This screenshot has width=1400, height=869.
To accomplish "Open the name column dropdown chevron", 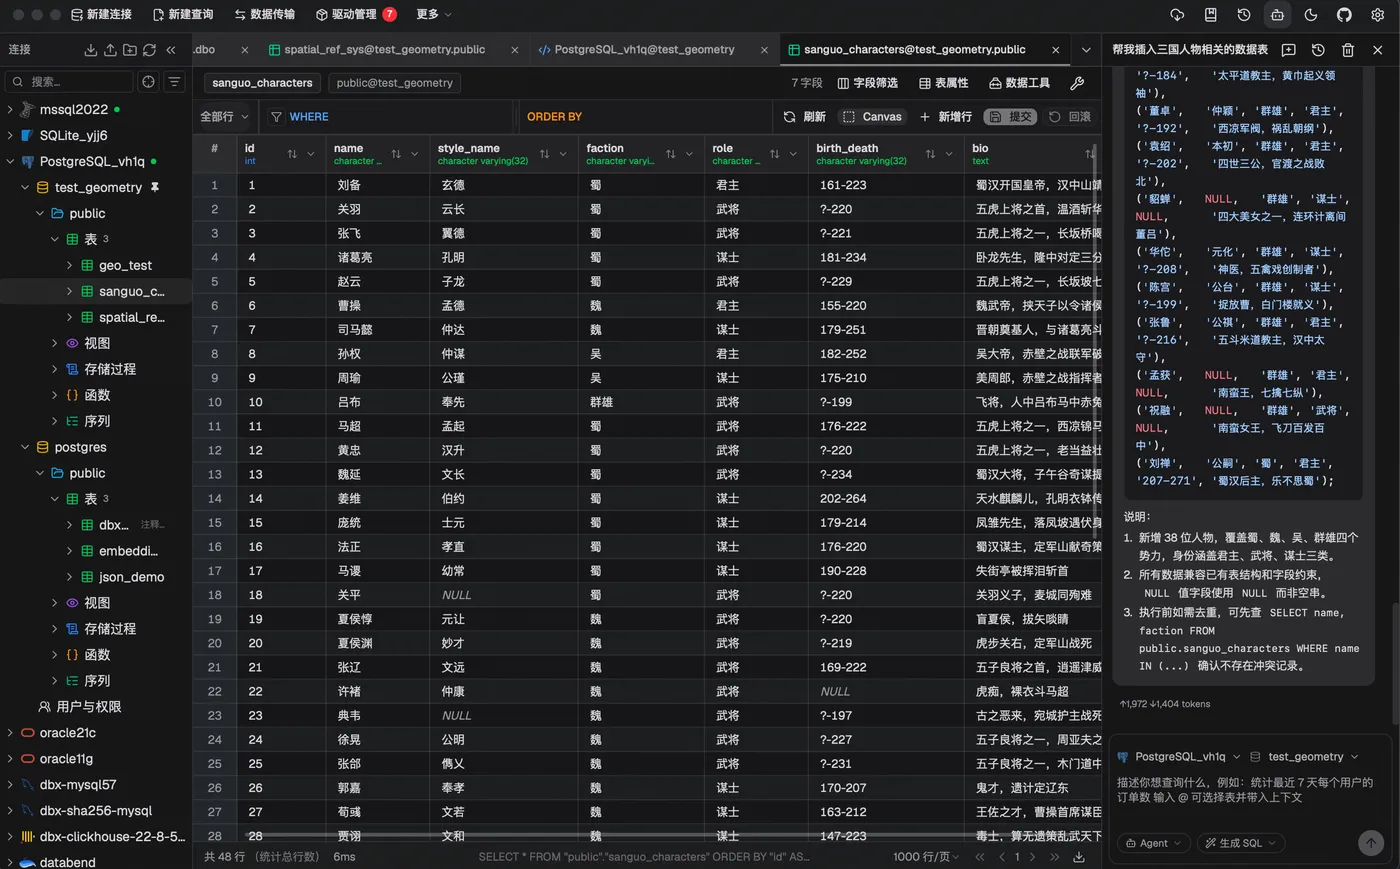I will click(x=415, y=154).
